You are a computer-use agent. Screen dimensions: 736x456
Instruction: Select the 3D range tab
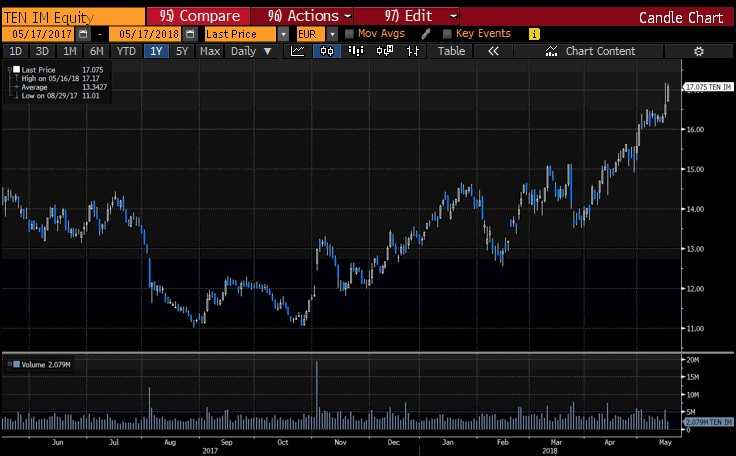pos(42,51)
